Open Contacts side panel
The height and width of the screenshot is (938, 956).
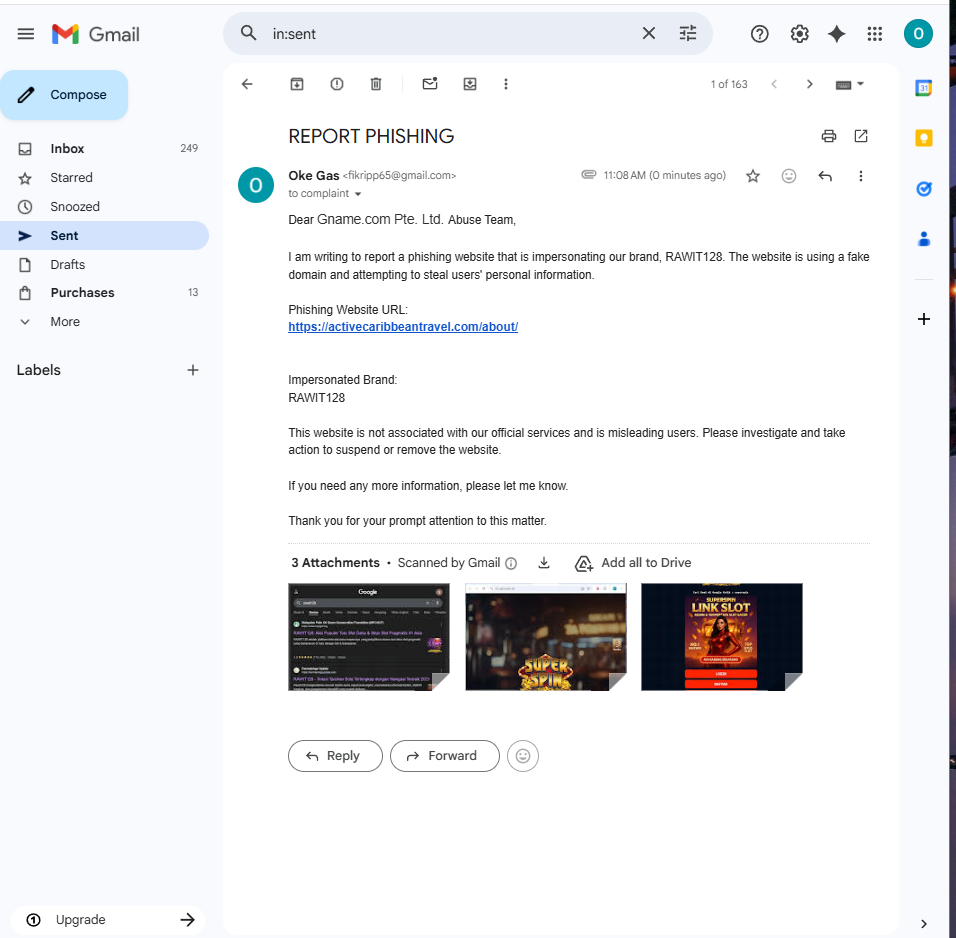[x=924, y=238]
